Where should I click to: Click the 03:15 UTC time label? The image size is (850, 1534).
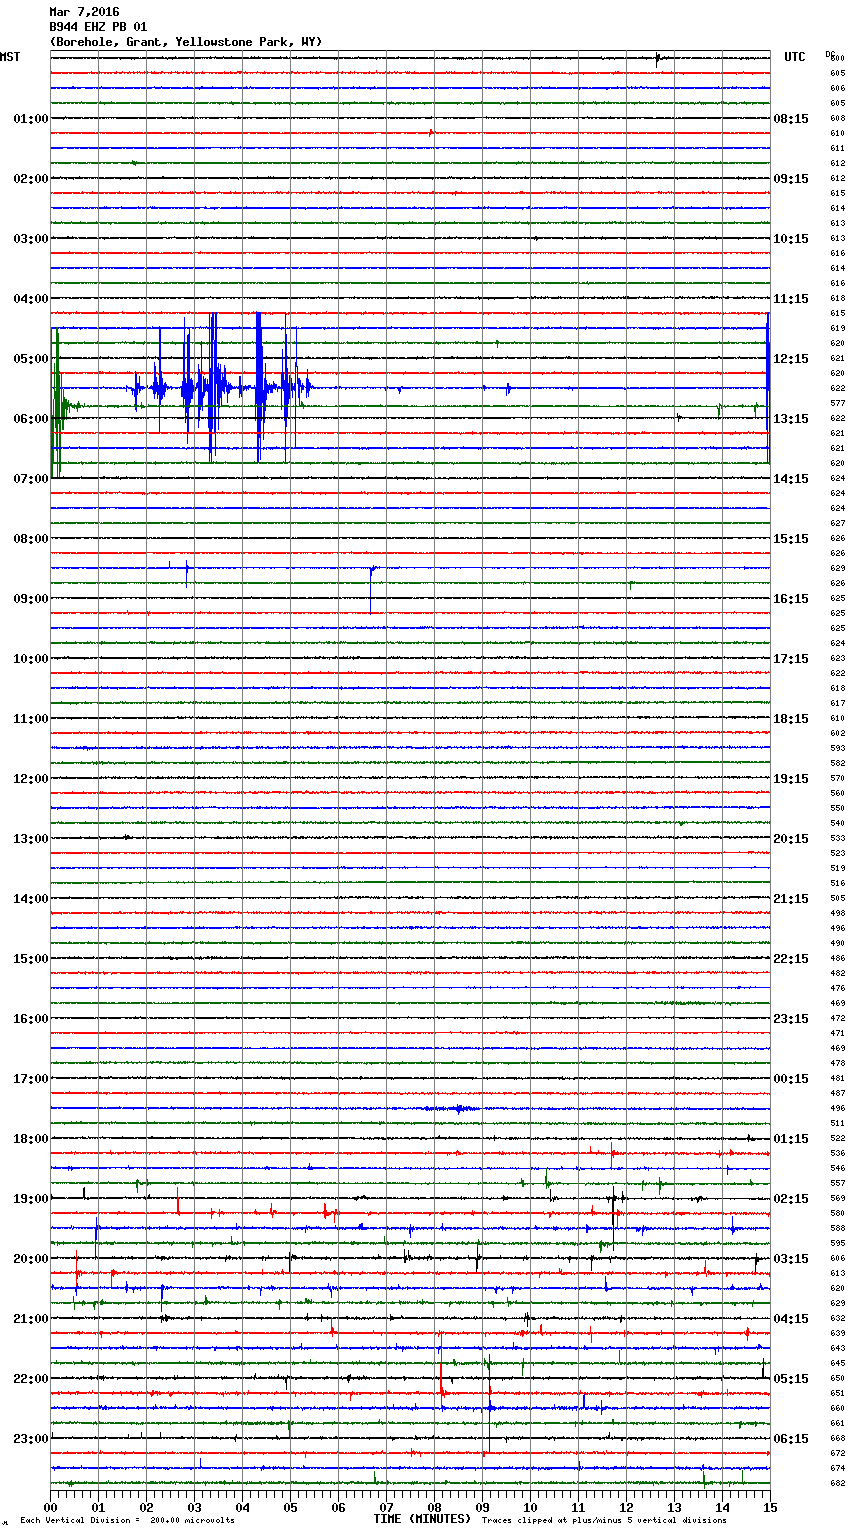click(x=791, y=1259)
